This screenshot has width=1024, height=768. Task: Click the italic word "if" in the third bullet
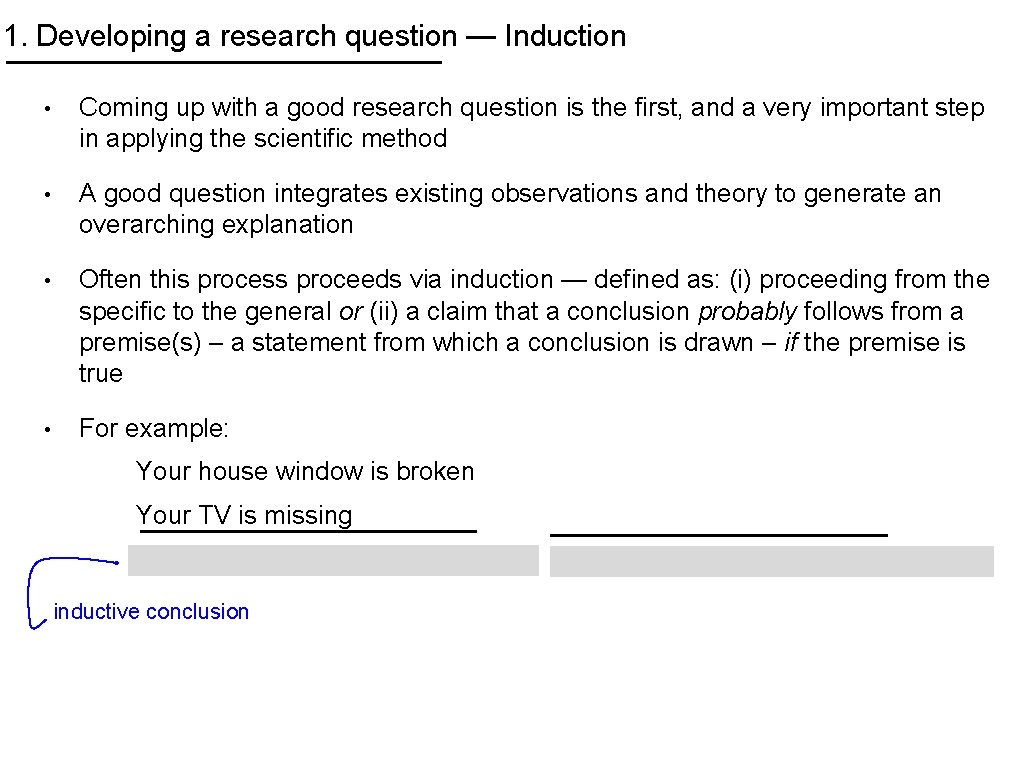789,342
